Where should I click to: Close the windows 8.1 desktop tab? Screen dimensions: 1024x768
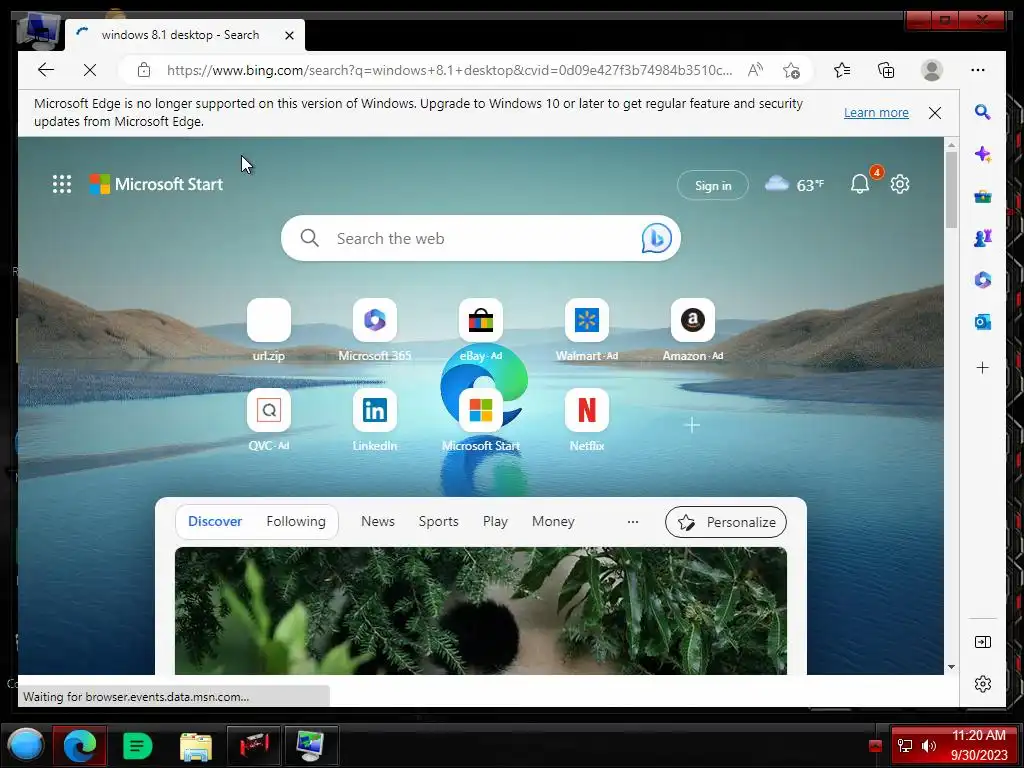(289, 35)
